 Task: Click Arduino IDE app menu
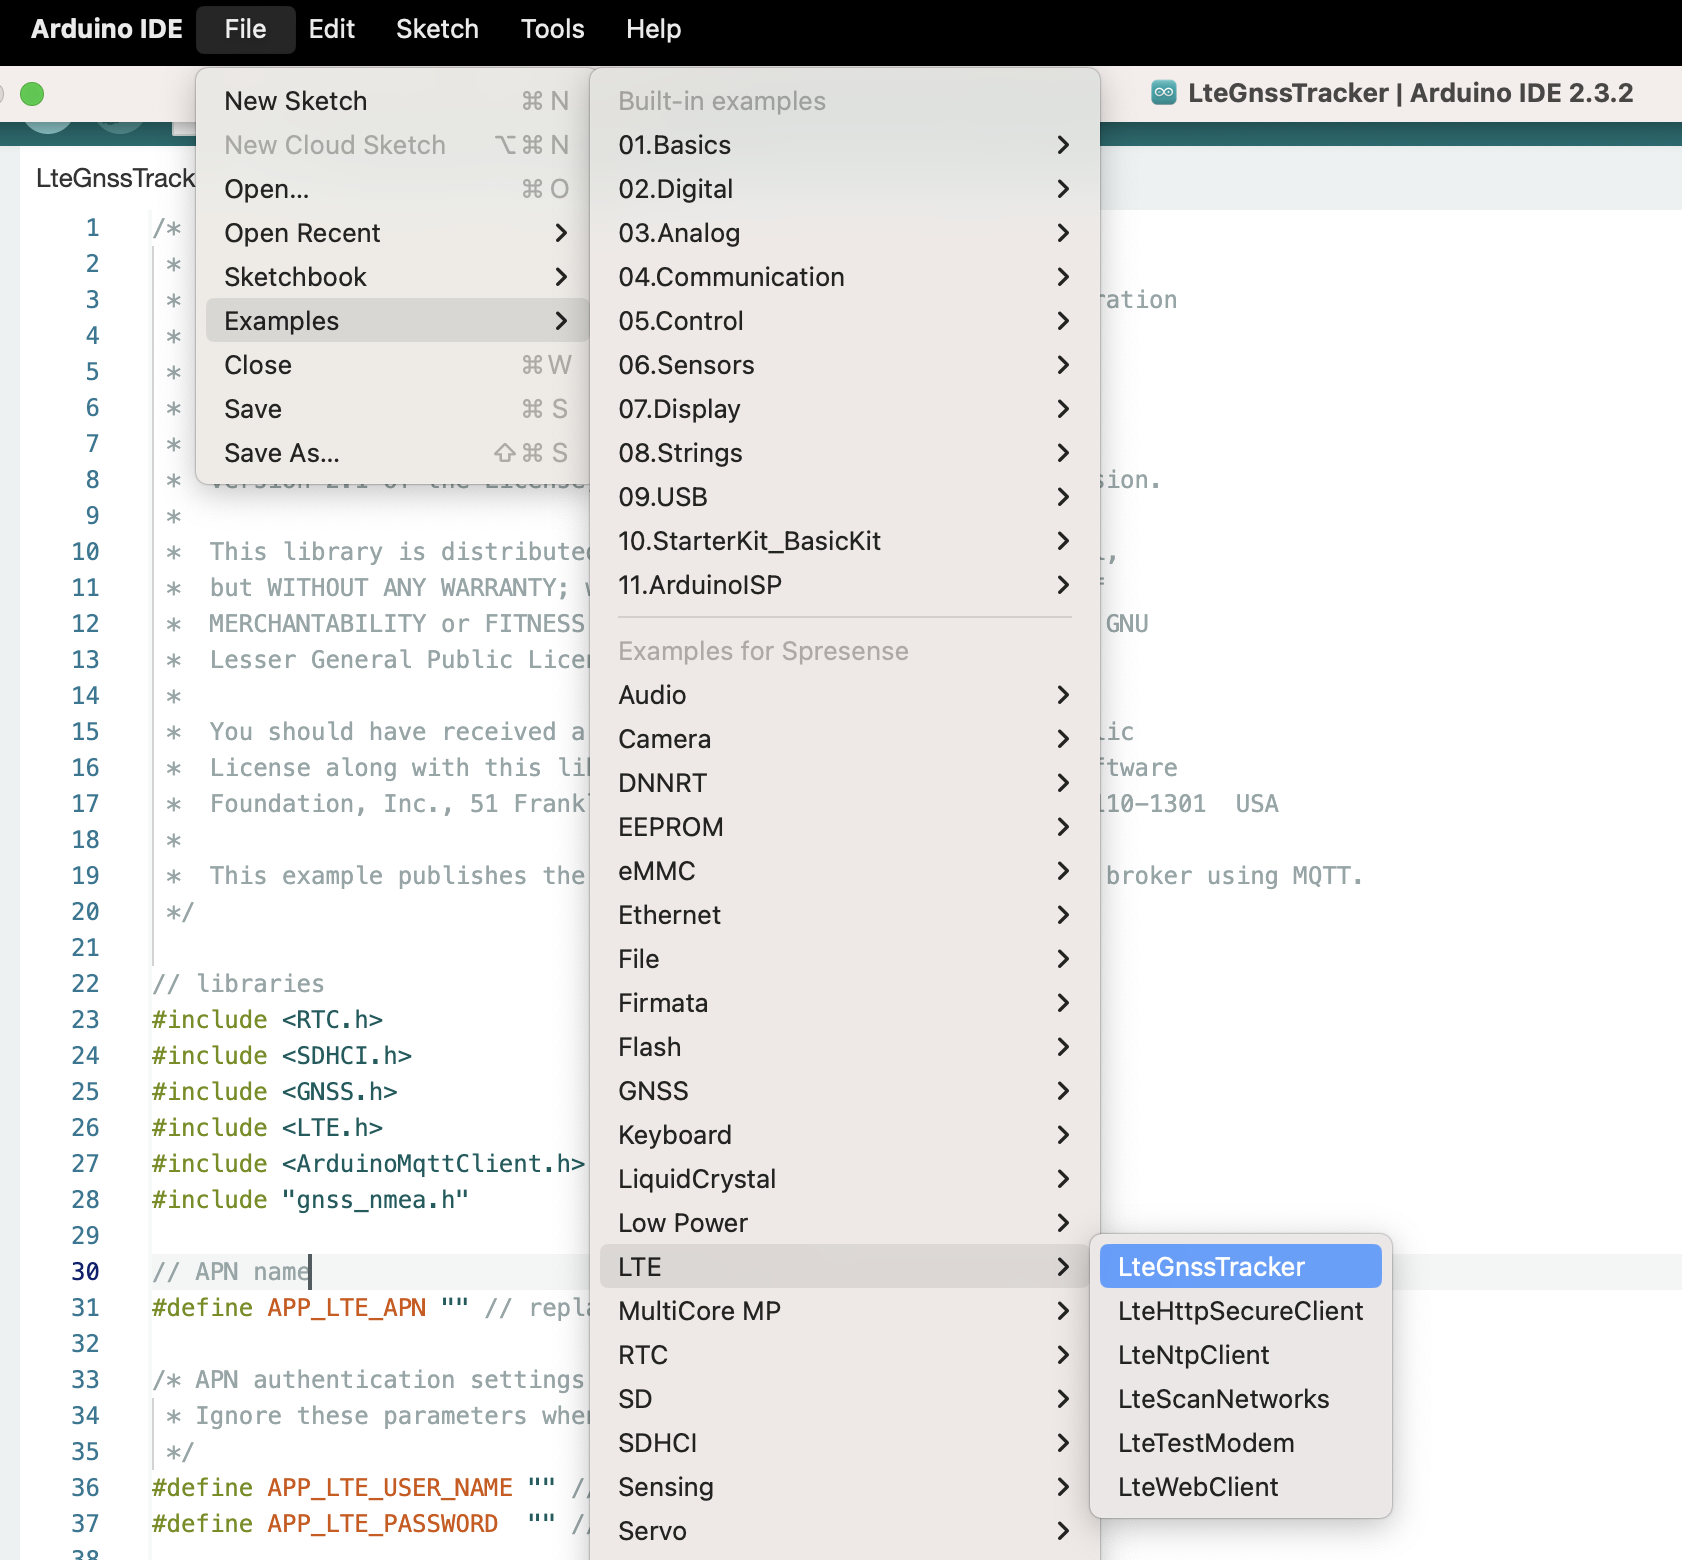pyautogui.click(x=106, y=29)
